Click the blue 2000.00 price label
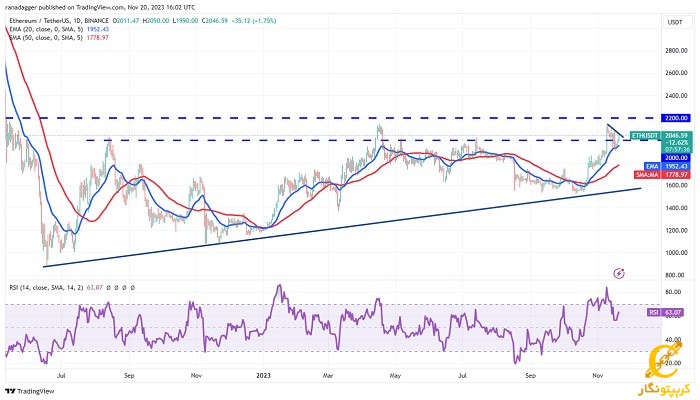700x400 pixels. 676,158
